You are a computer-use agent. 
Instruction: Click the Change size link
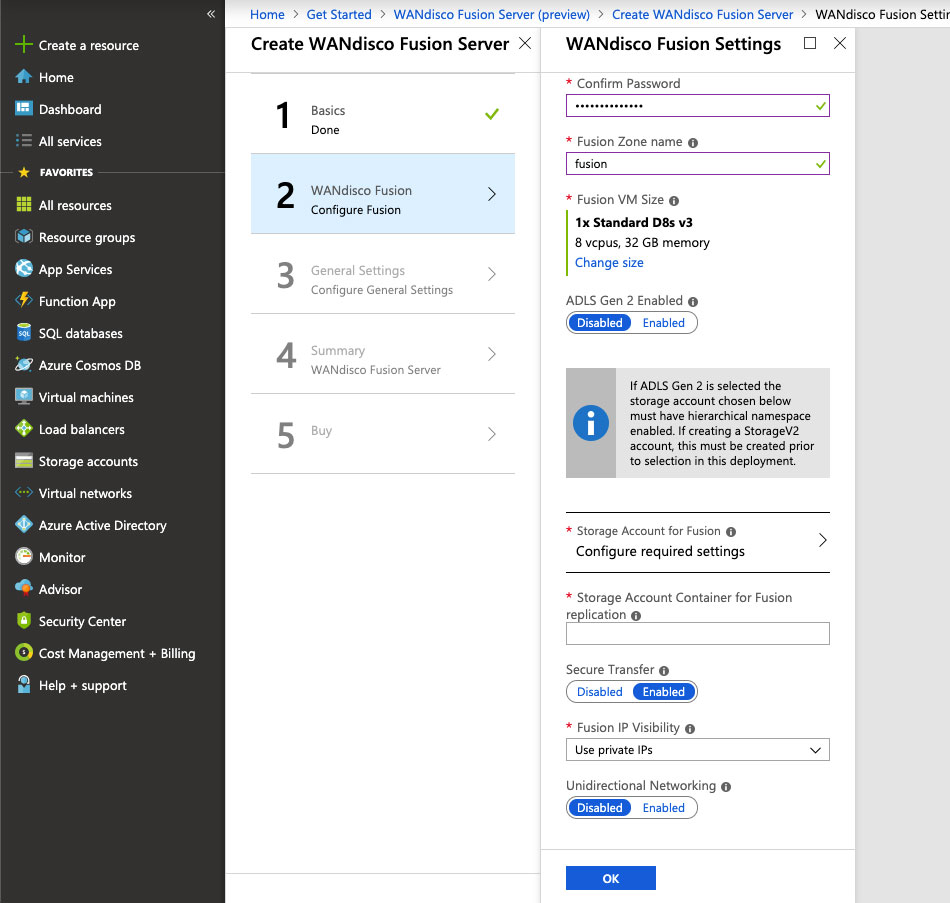(x=609, y=262)
